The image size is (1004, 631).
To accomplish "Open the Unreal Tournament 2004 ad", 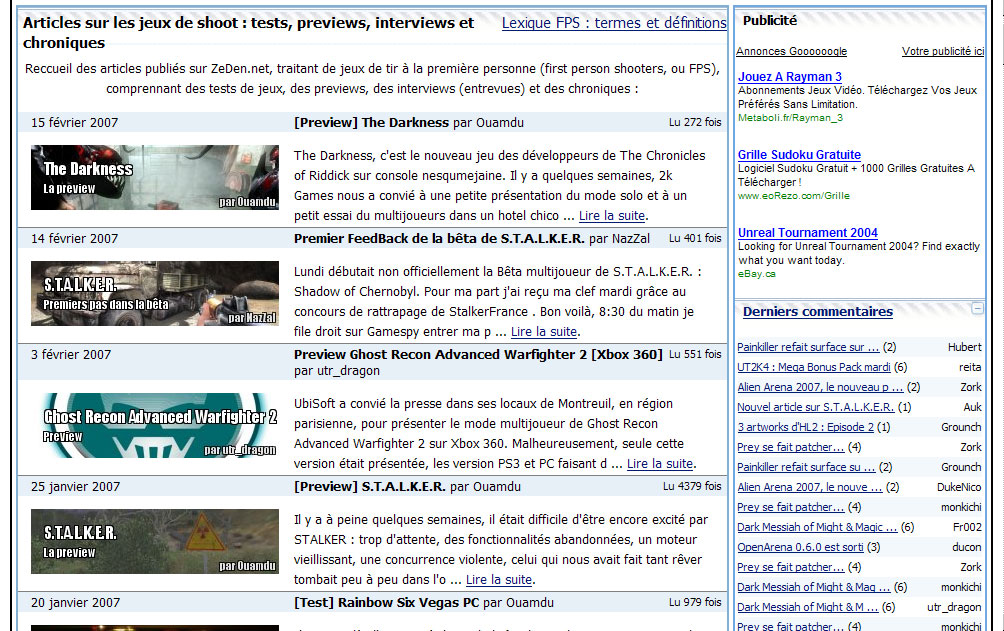I will click(807, 233).
